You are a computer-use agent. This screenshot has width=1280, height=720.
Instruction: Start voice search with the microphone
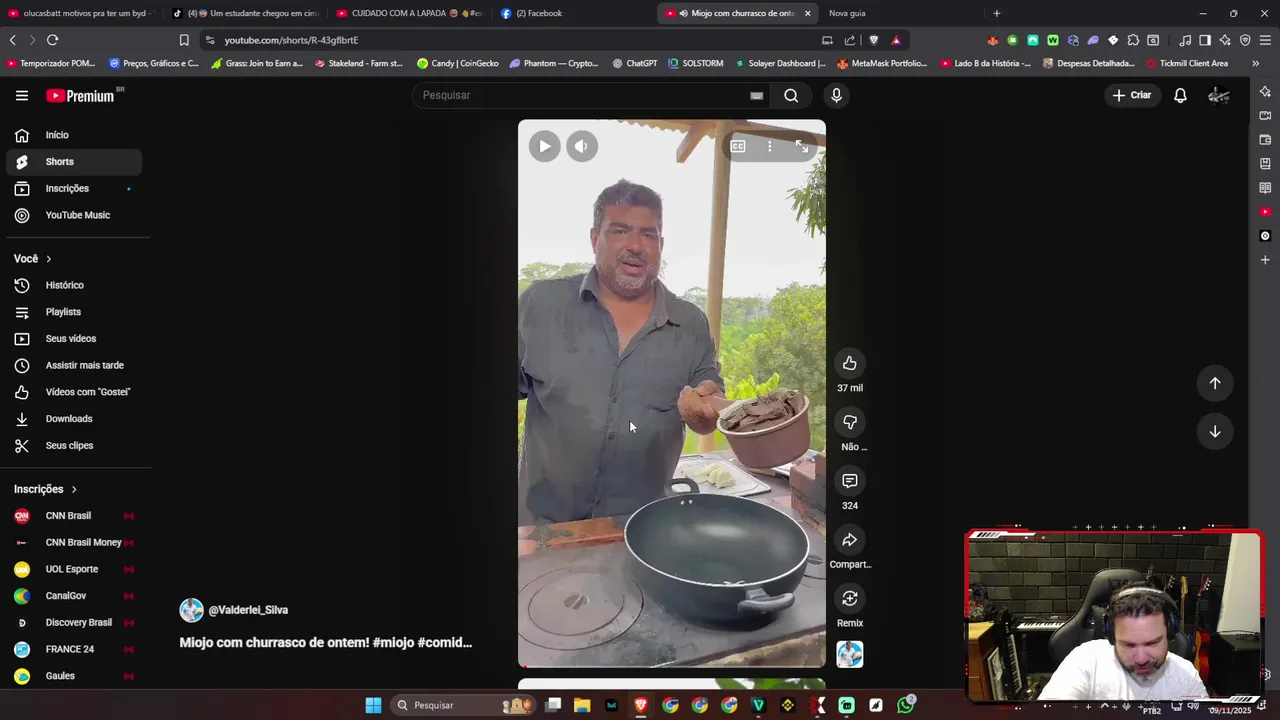click(x=836, y=95)
